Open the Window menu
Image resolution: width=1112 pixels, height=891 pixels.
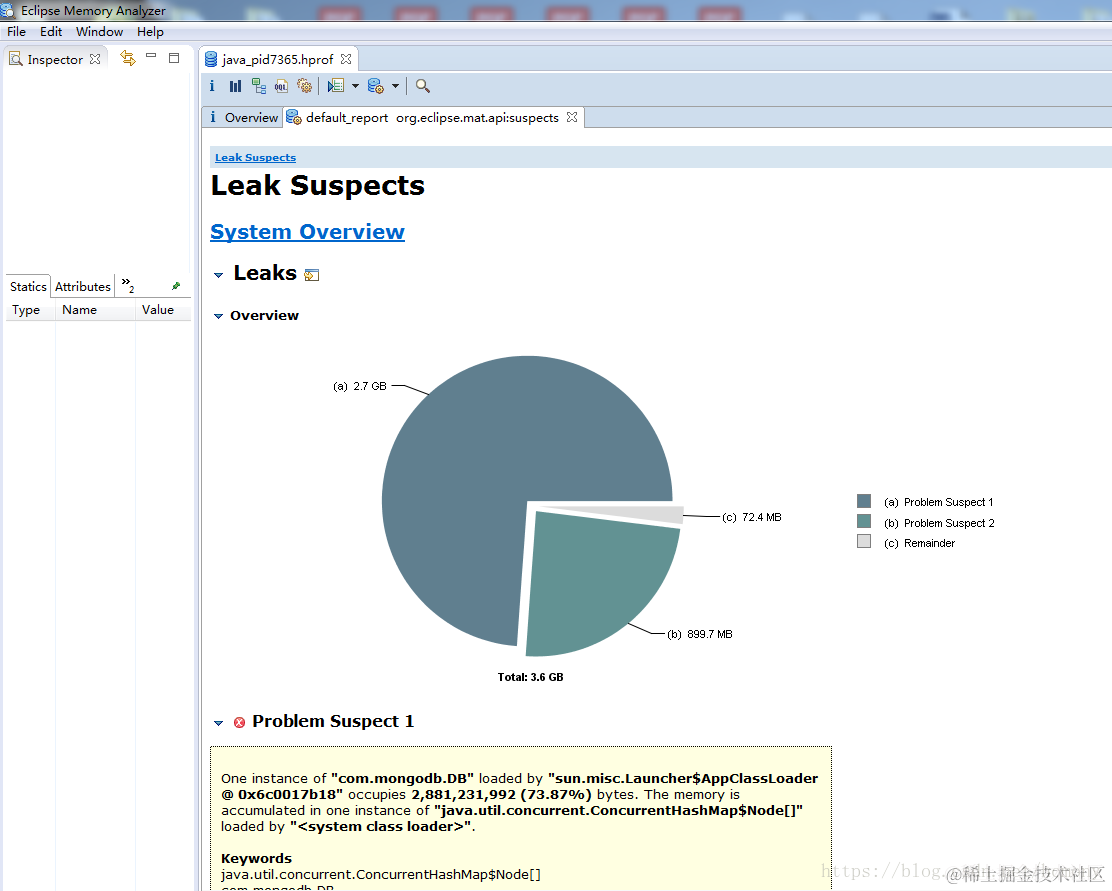[x=99, y=32]
